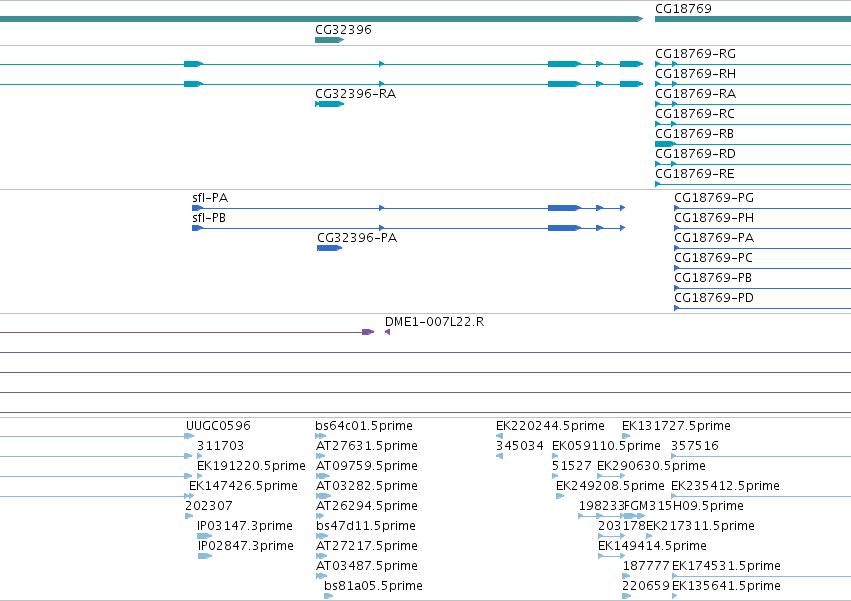Open IP02847.3prime EST
This screenshot has width=851, height=601.
[246, 546]
